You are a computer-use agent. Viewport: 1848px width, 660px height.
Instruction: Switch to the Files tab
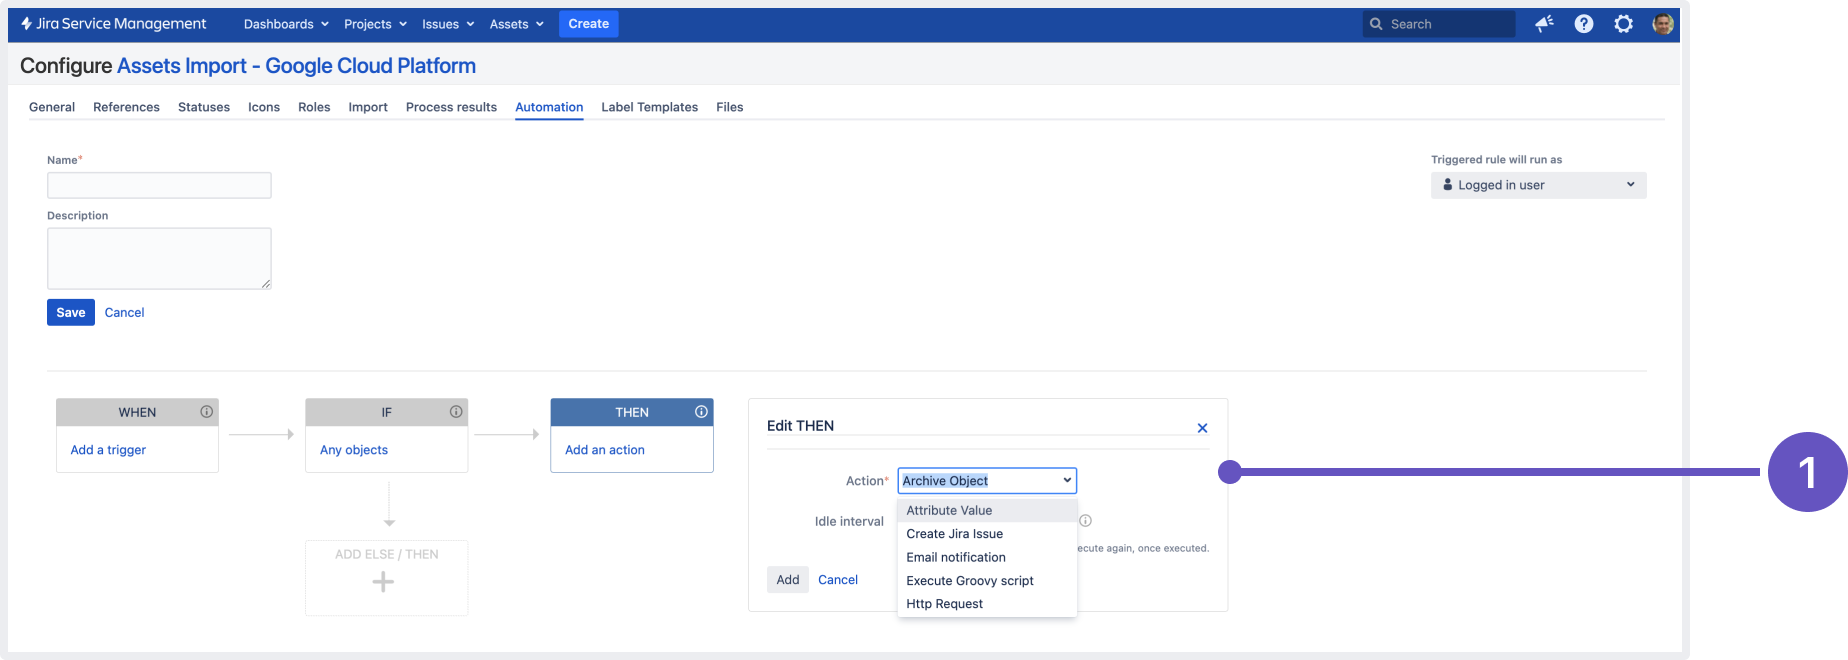pyautogui.click(x=730, y=107)
